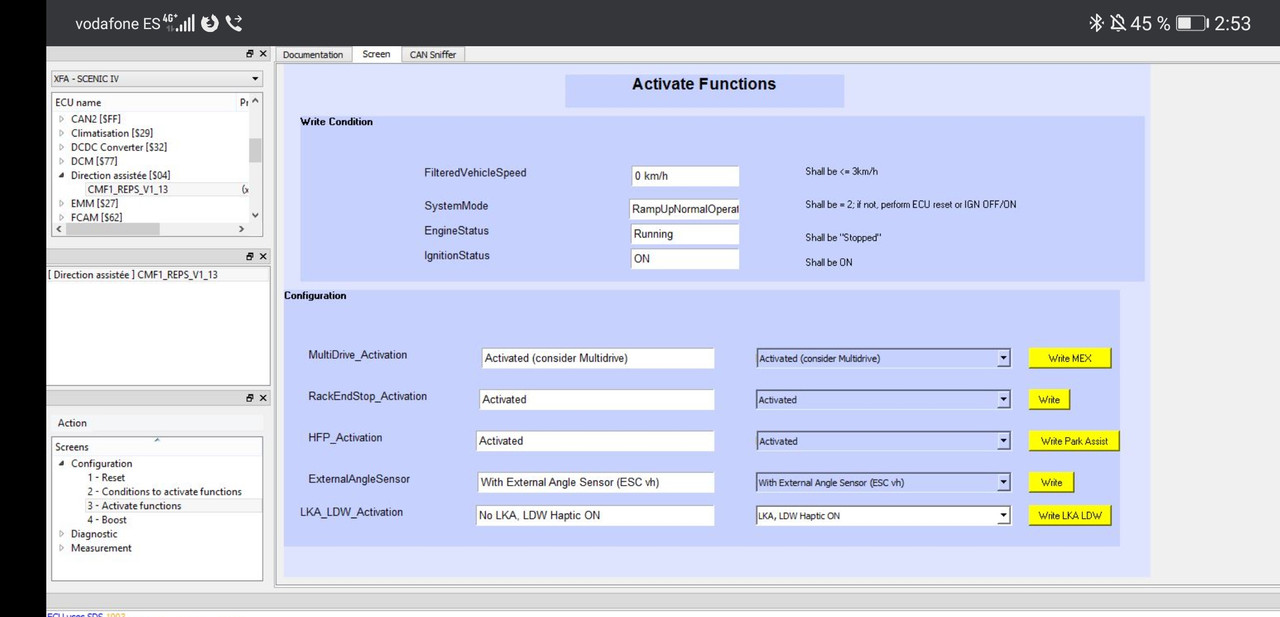Tap the call status icon
This screenshot has height=617, width=1280.
pos(234,23)
